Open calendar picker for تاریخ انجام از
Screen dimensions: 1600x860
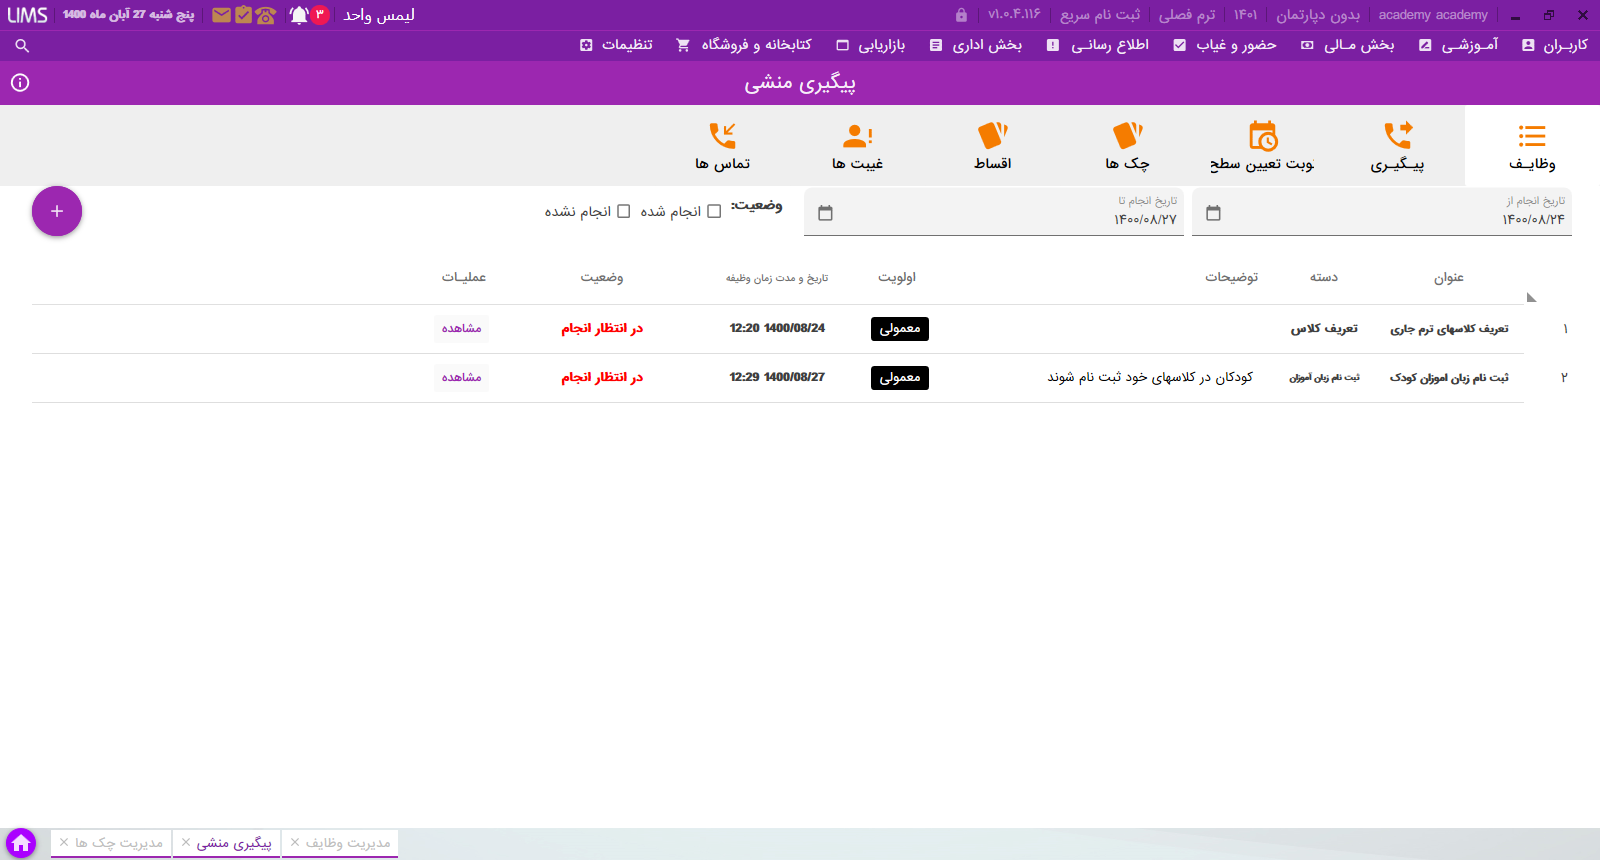tap(1213, 213)
